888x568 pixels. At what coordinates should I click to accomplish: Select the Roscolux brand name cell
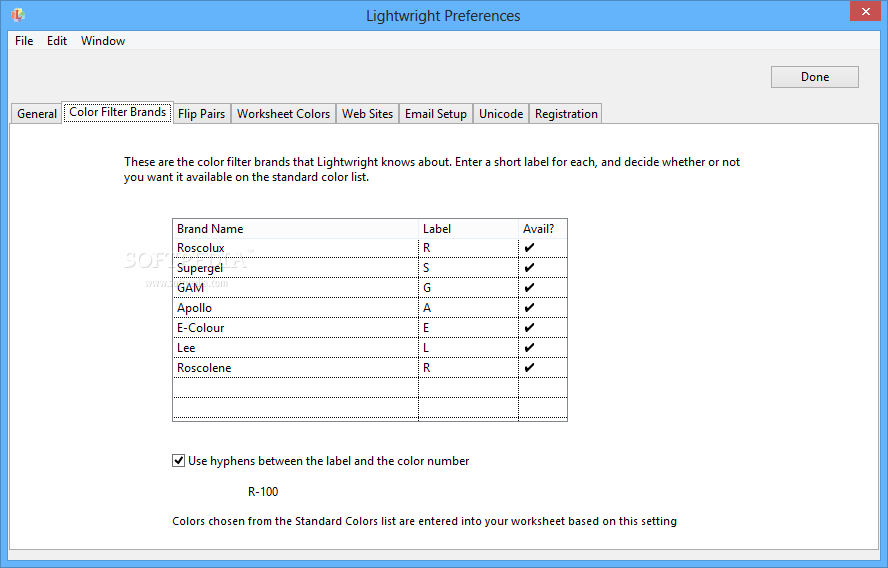[x=296, y=248]
